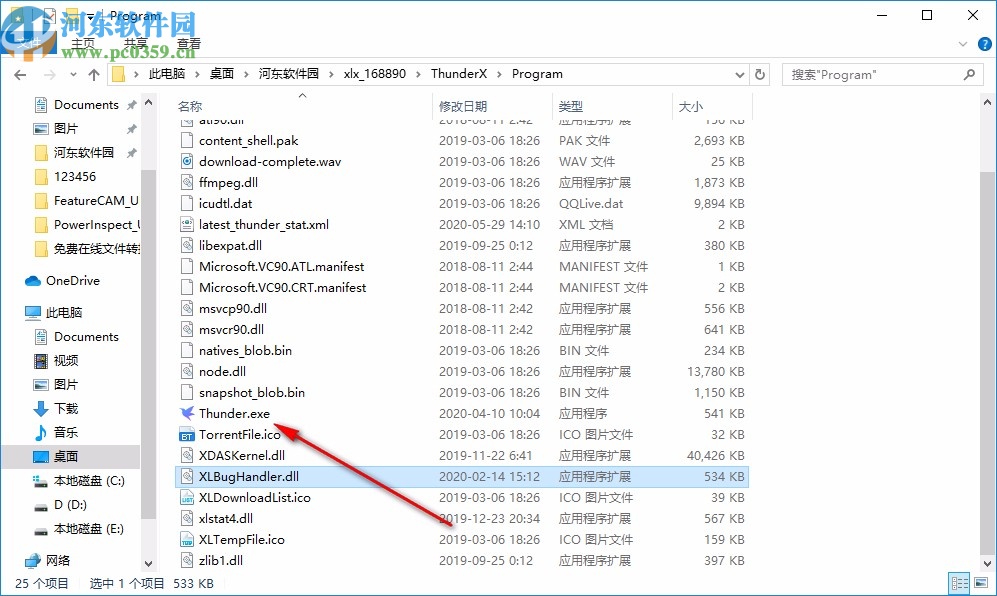
Task: Jump to ThunderX via the breadcrumb link
Action: click(460, 73)
